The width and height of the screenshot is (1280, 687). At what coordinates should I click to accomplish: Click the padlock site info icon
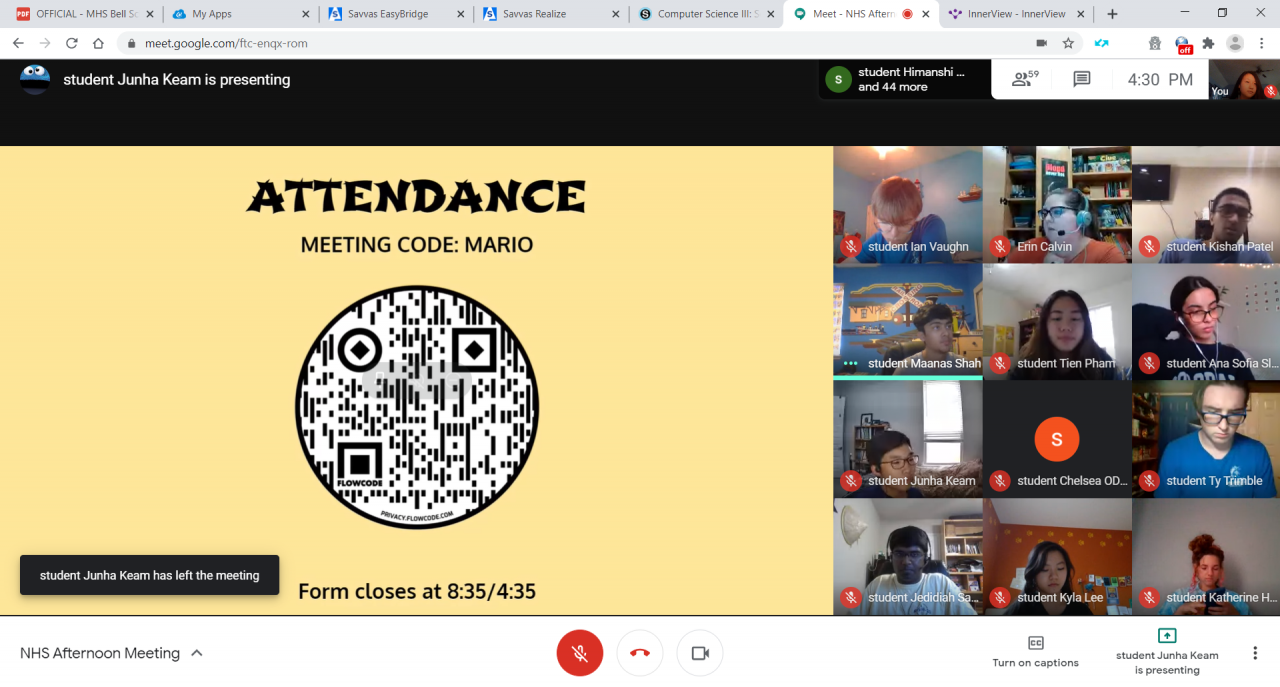132,43
